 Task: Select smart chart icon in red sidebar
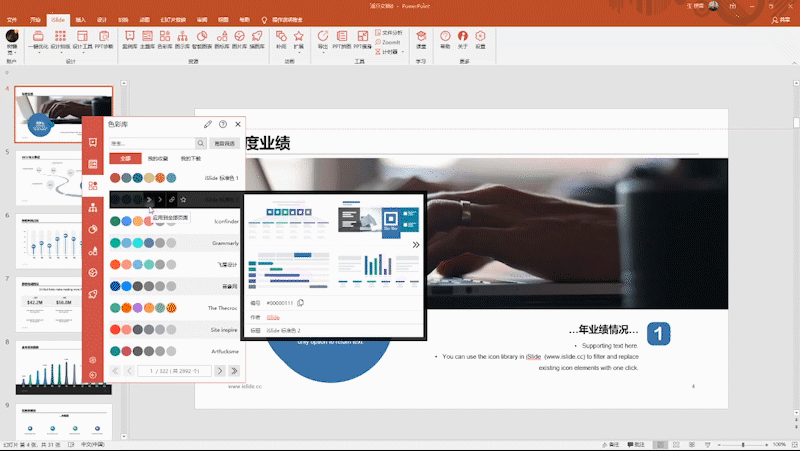[93, 229]
